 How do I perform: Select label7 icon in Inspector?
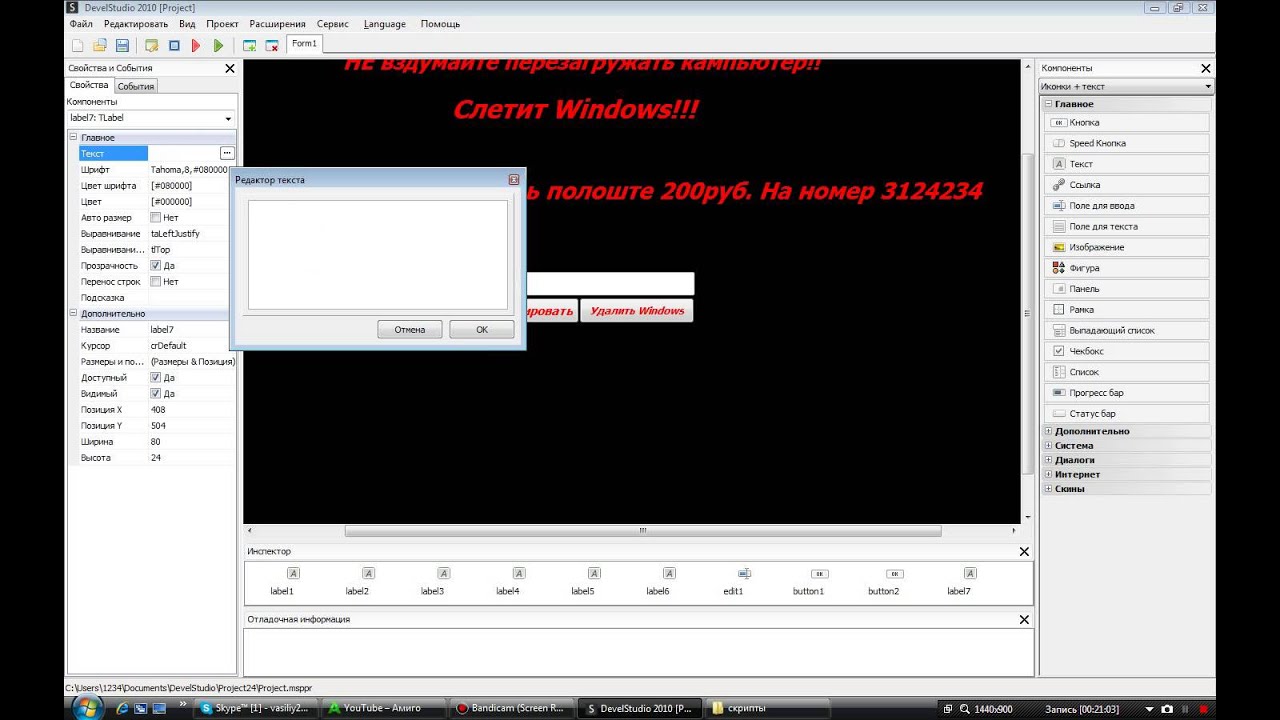pyautogui.click(x=970, y=573)
